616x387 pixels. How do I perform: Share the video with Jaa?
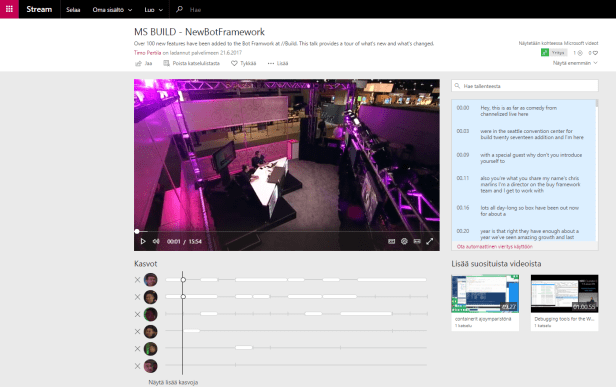(x=143, y=63)
